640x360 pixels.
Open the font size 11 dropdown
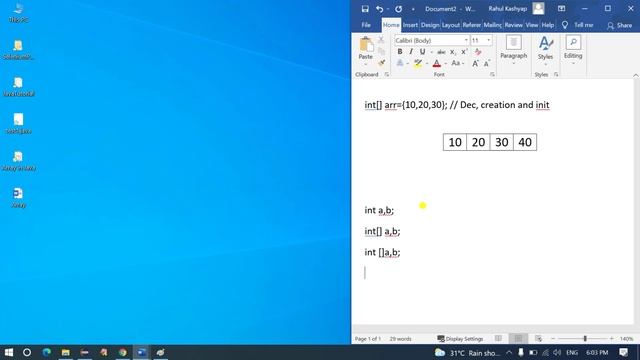489,40
